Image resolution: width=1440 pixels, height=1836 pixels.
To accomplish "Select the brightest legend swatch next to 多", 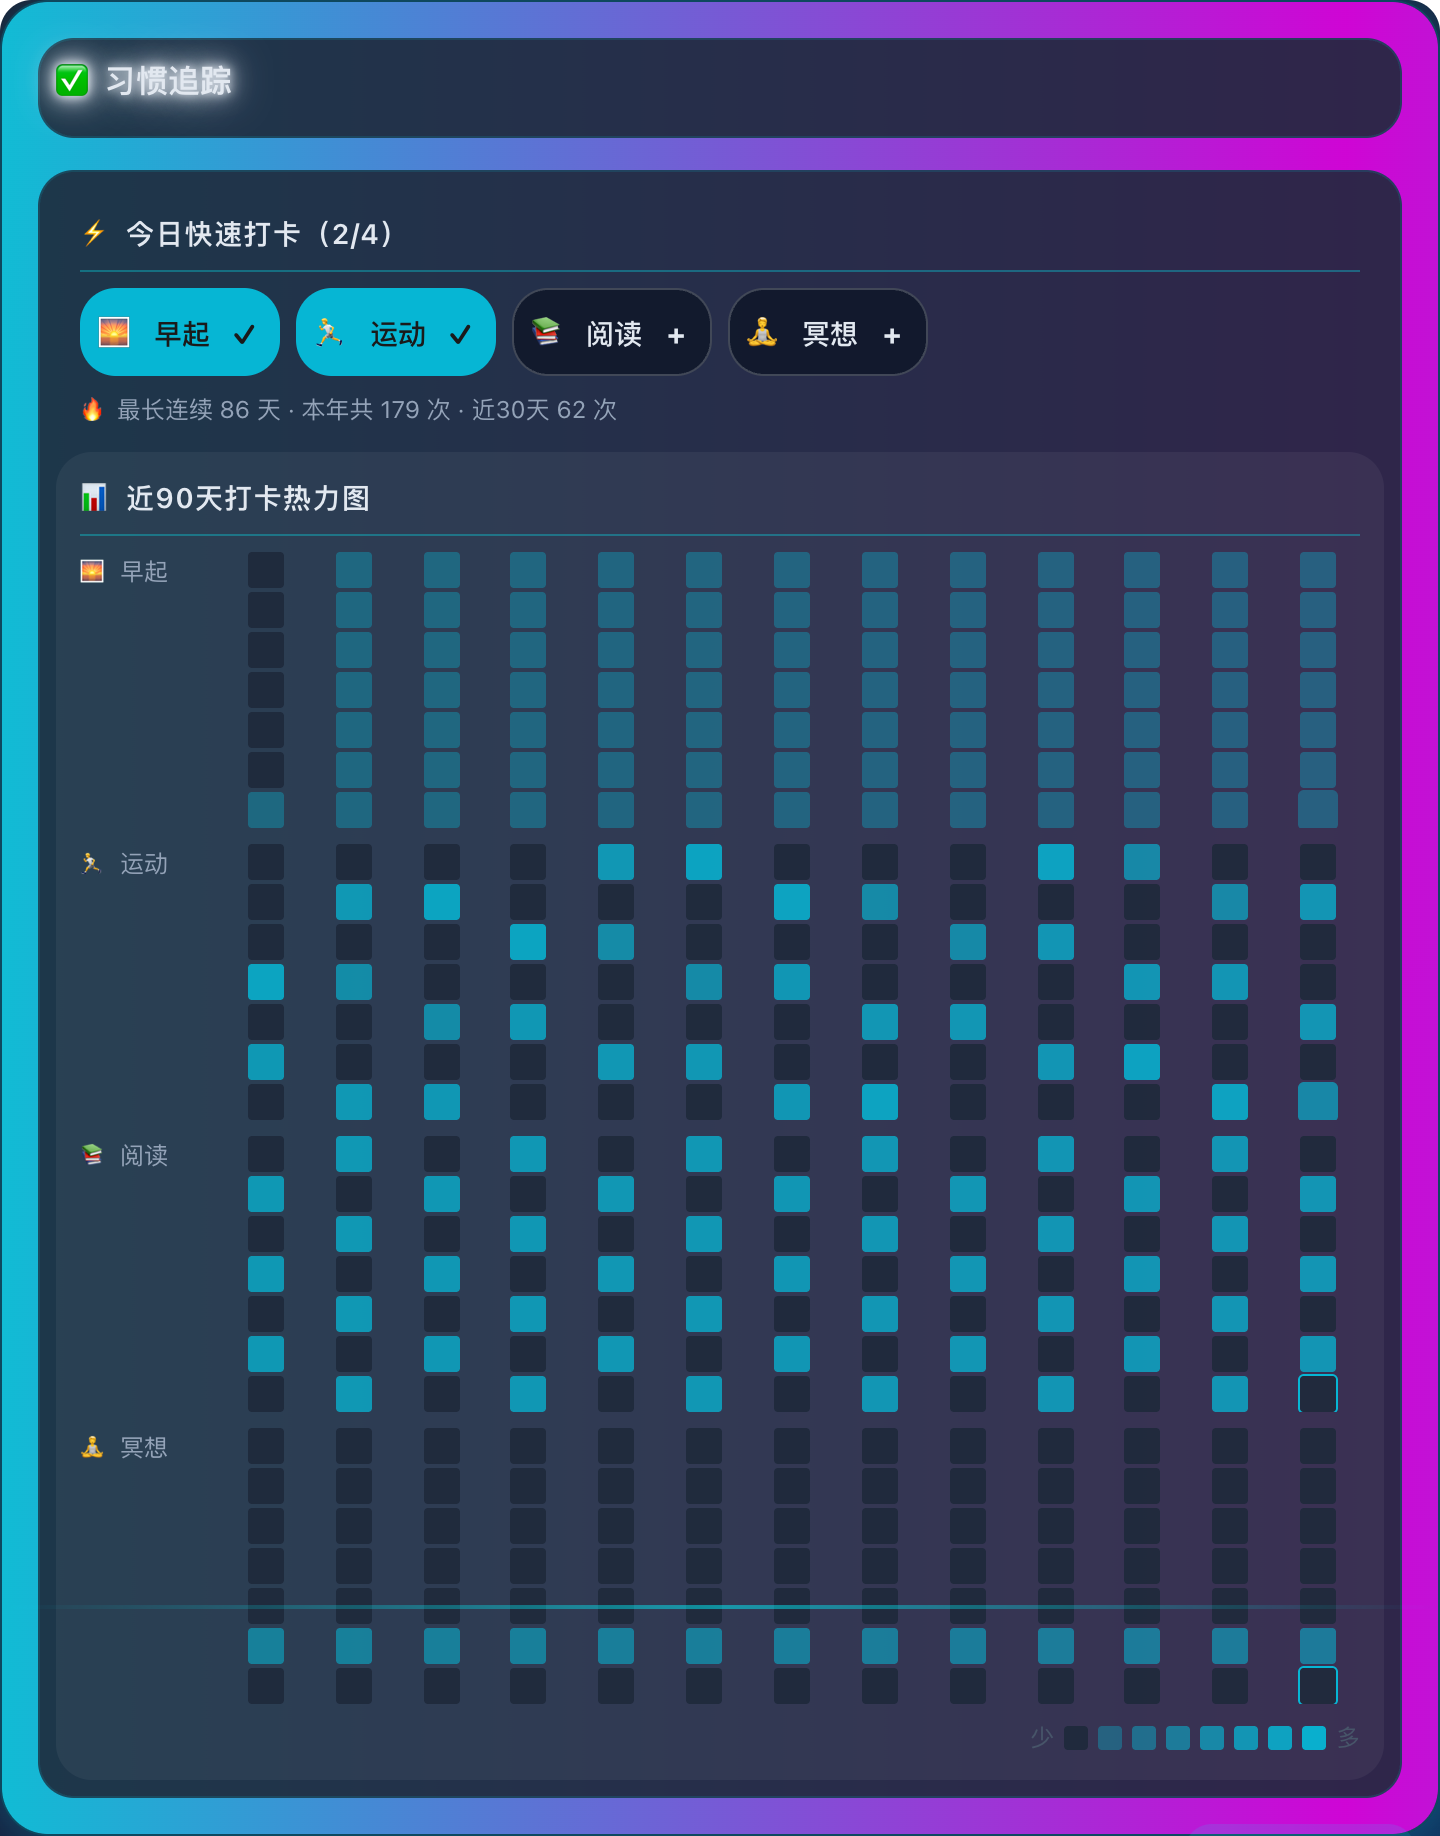I will point(1314,1738).
